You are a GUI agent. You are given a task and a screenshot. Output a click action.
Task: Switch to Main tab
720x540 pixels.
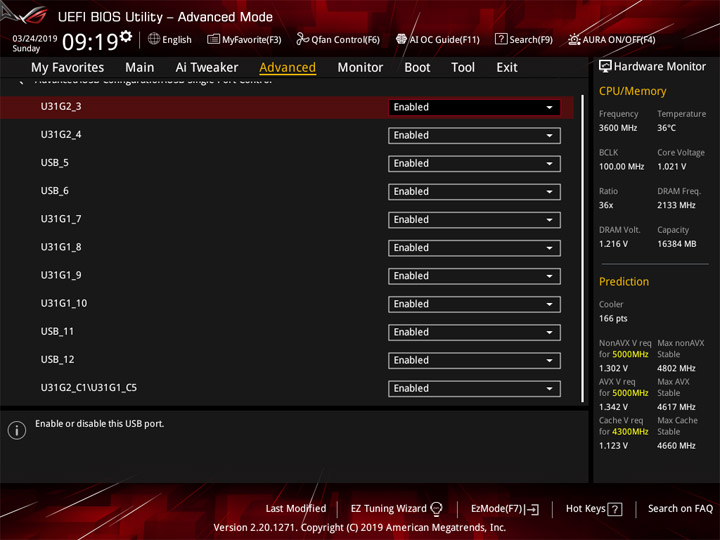[140, 68]
